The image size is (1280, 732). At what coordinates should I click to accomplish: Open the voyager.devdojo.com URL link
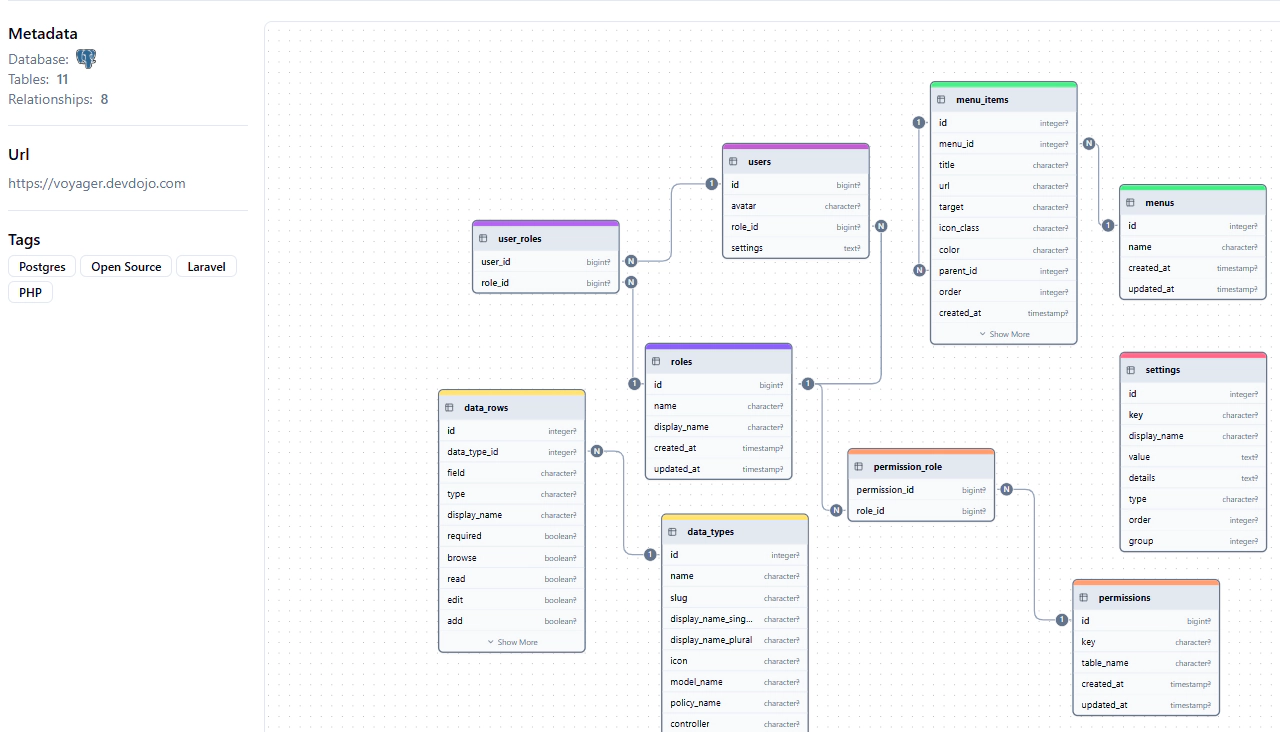pyautogui.click(x=97, y=183)
